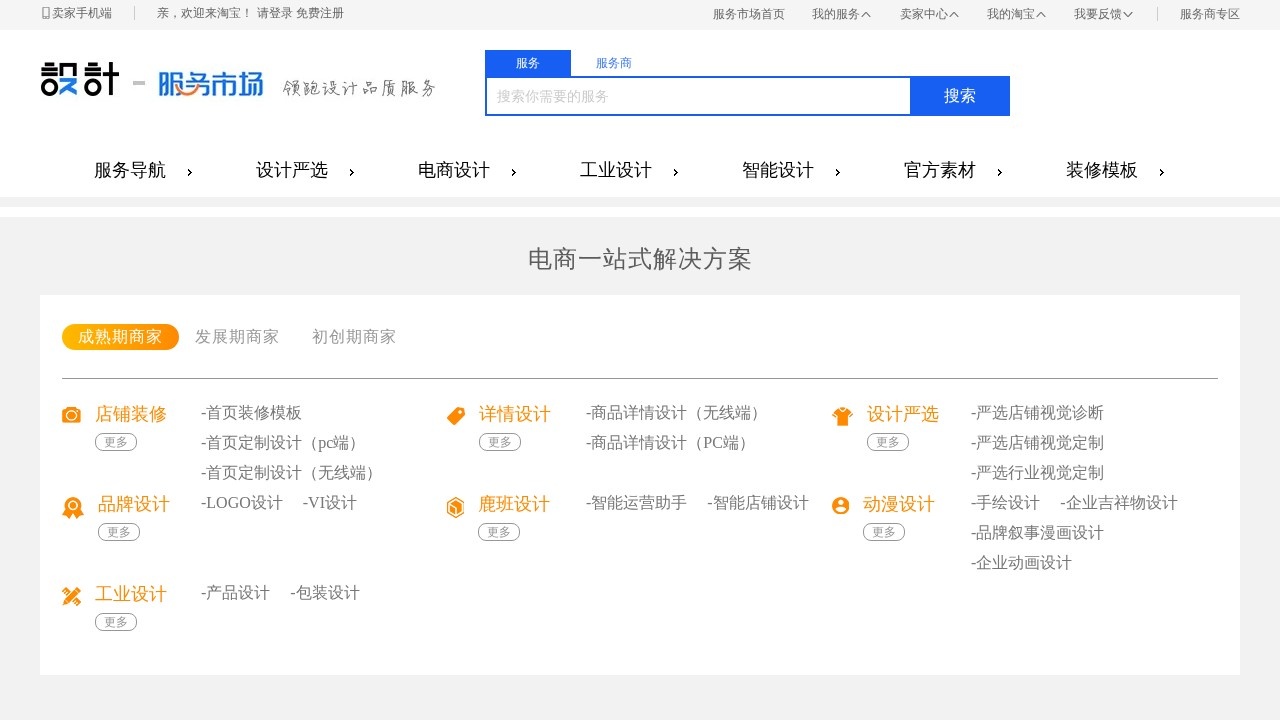Click 更多 under 工业设计 category

click(x=116, y=622)
